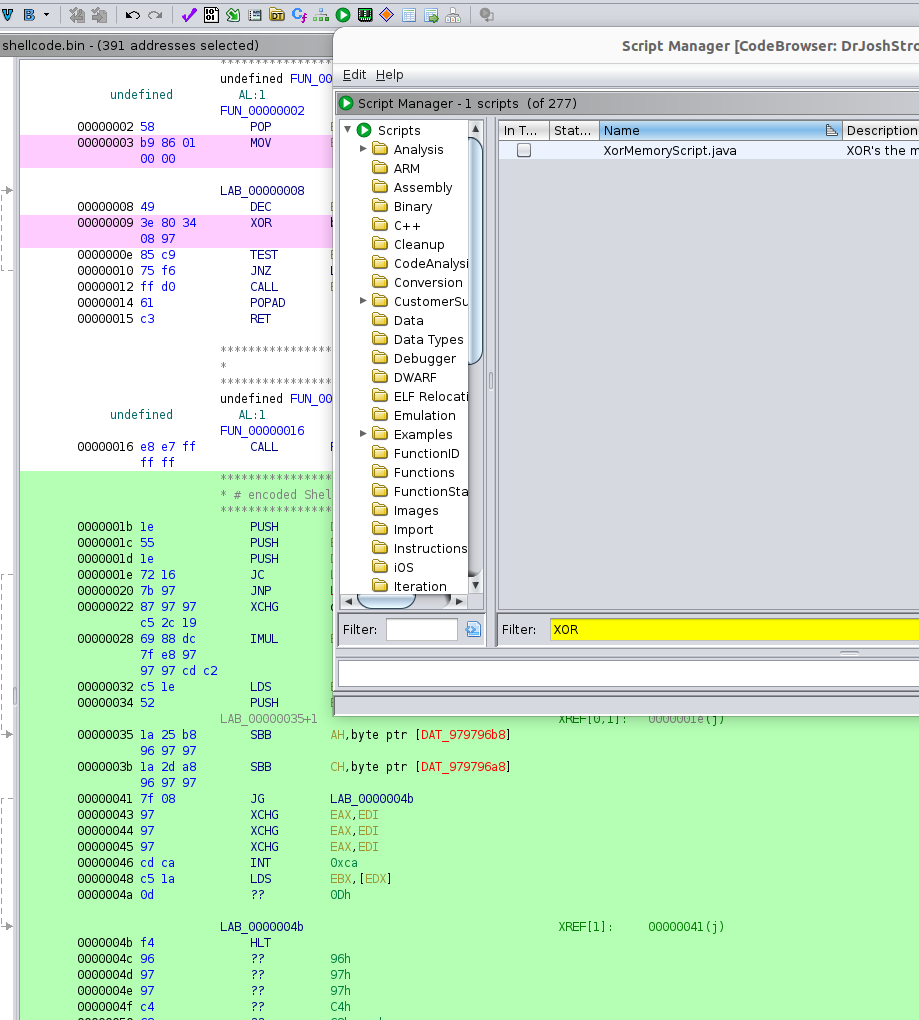
Task: Click the tree filter options button
Action: pos(473,629)
